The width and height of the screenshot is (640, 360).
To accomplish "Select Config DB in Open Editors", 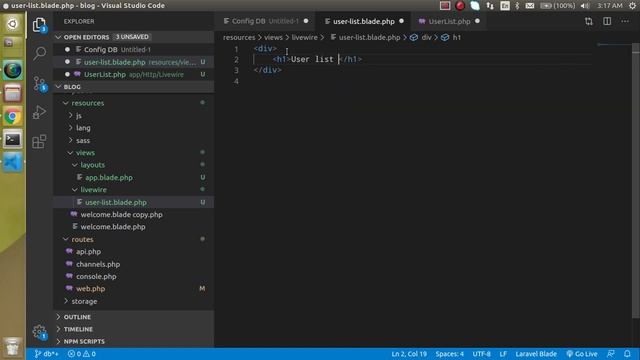I will [133, 49].
